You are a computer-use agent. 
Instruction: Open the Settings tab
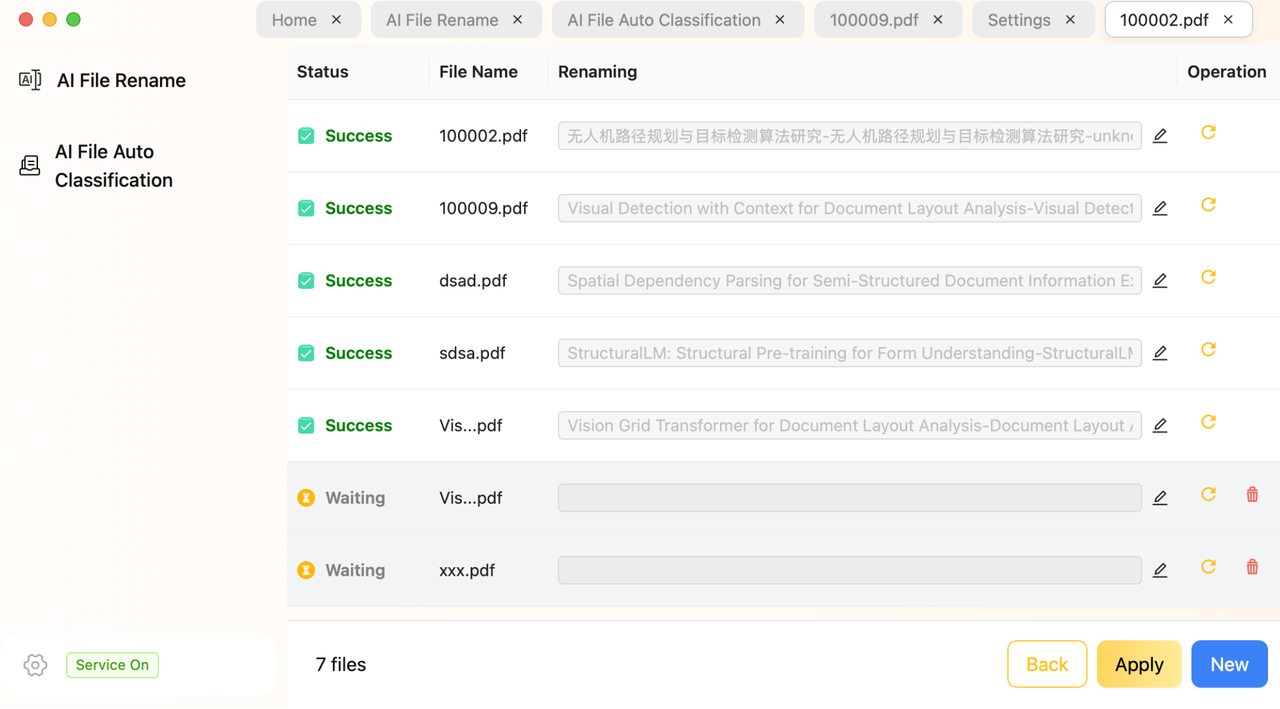[1019, 20]
